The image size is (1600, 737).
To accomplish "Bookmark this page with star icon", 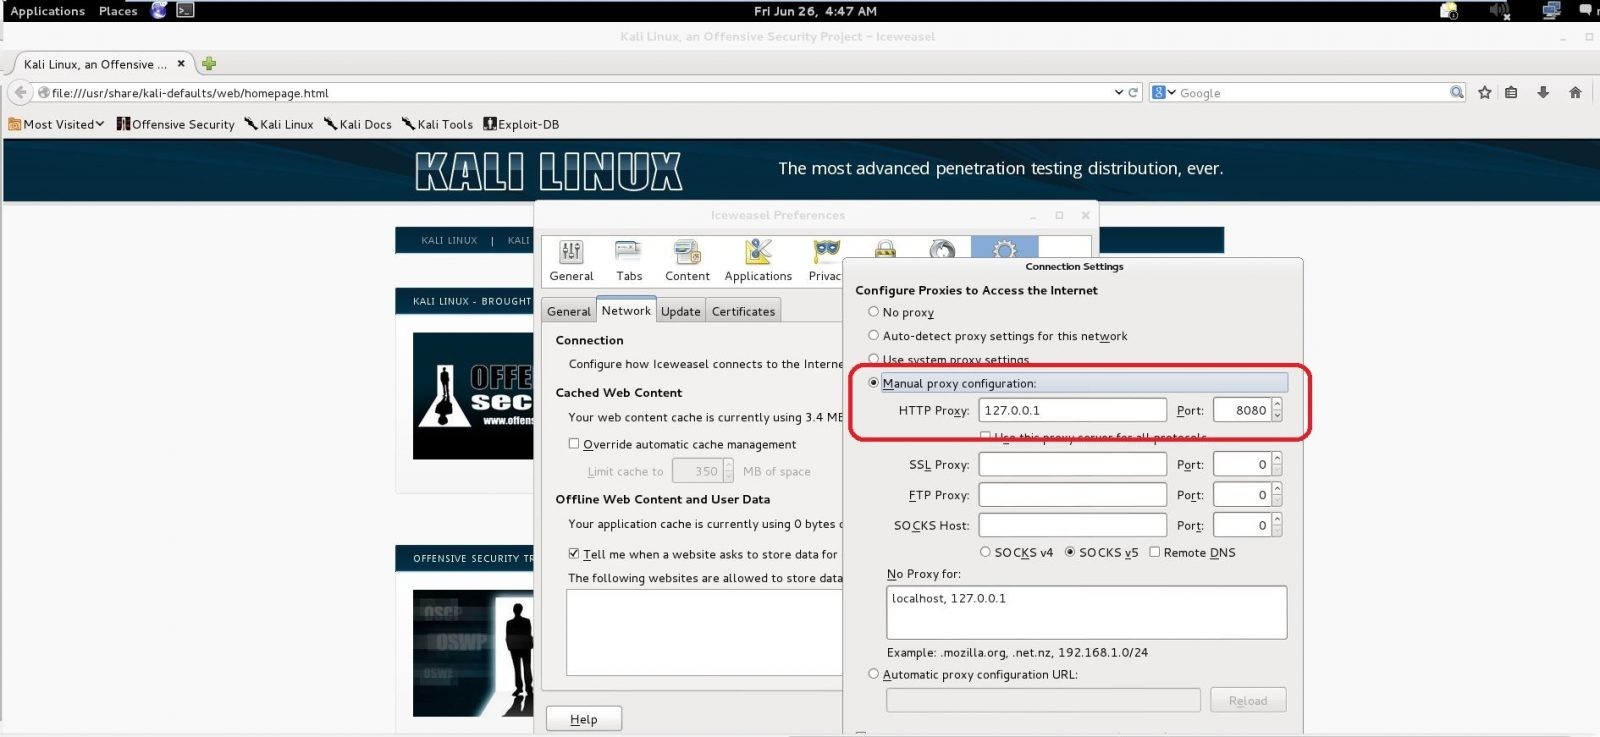I will pyautogui.click(x=1485, y=92).
